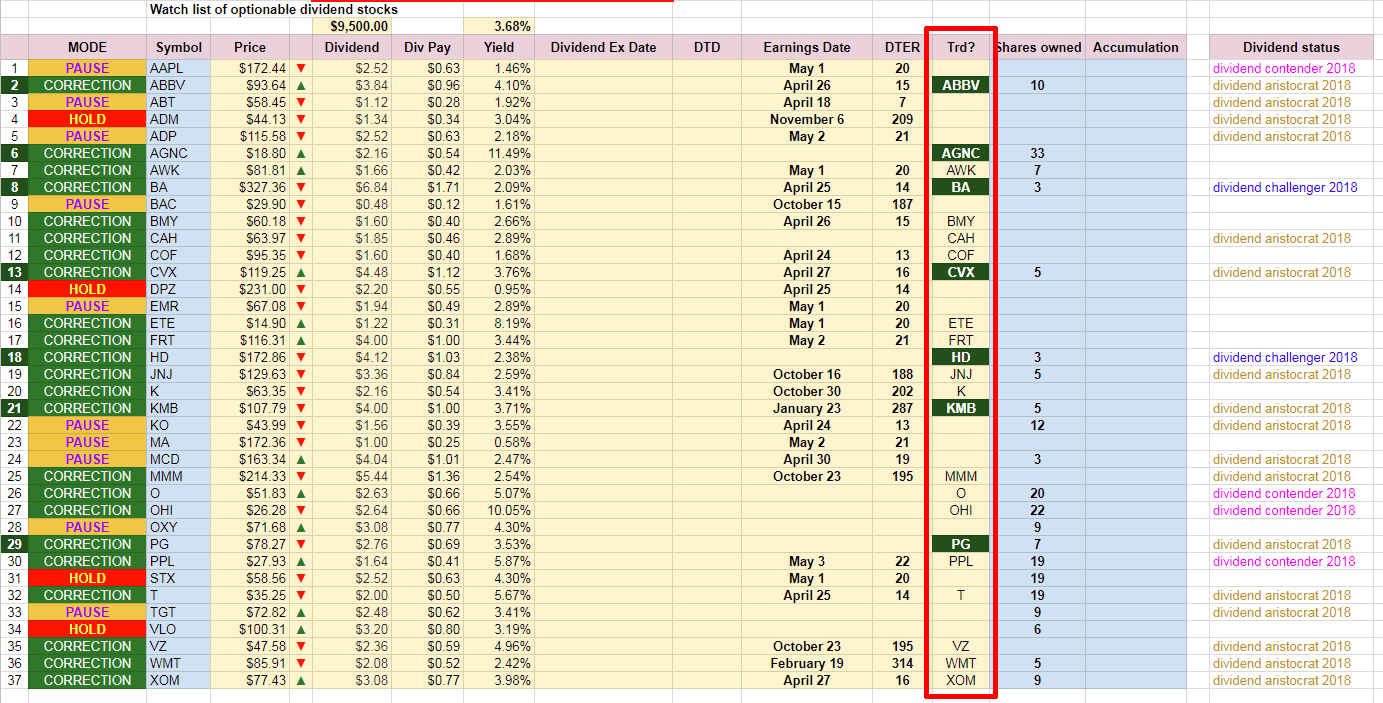The width and height of the screenshot is (1383, 703).
Task: Select the green PG cell in Trd? column
Action: [x=961, y=544]
